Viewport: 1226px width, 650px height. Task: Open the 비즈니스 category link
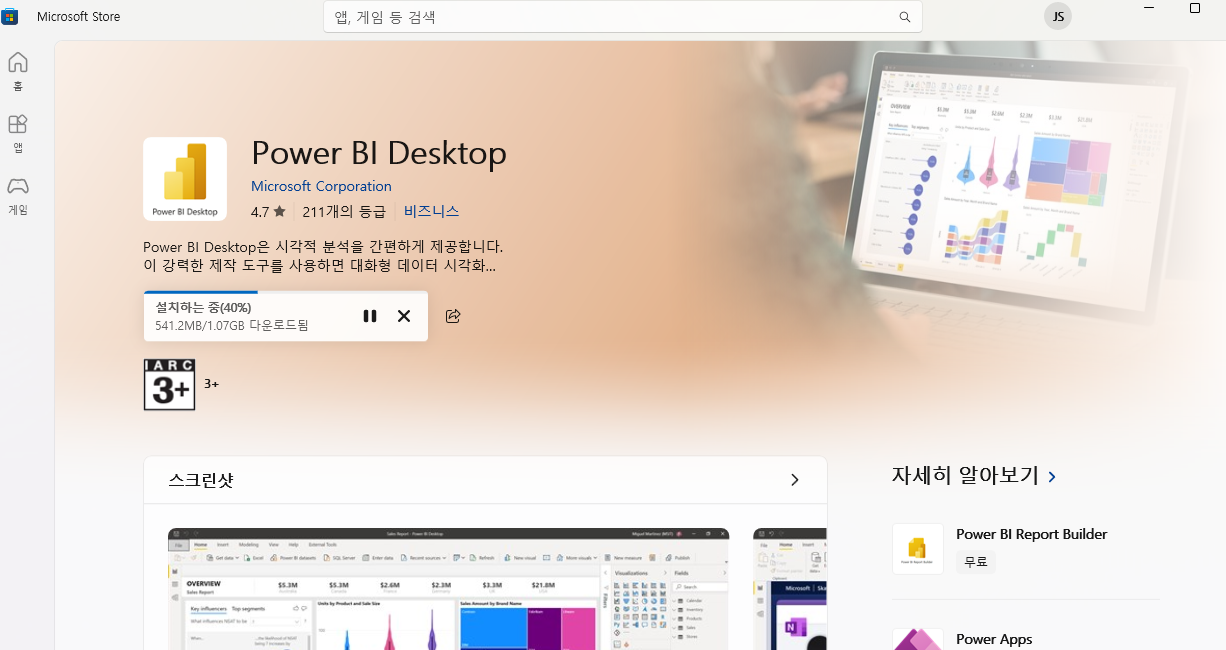tap(431, 211)
